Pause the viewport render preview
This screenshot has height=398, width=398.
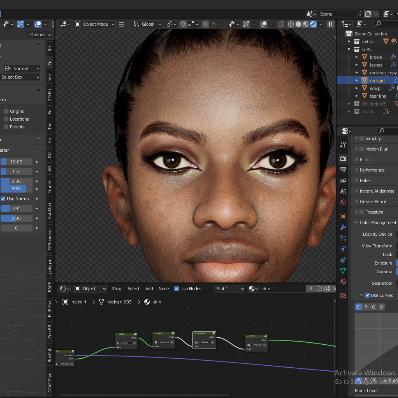[x=330, y=24]
